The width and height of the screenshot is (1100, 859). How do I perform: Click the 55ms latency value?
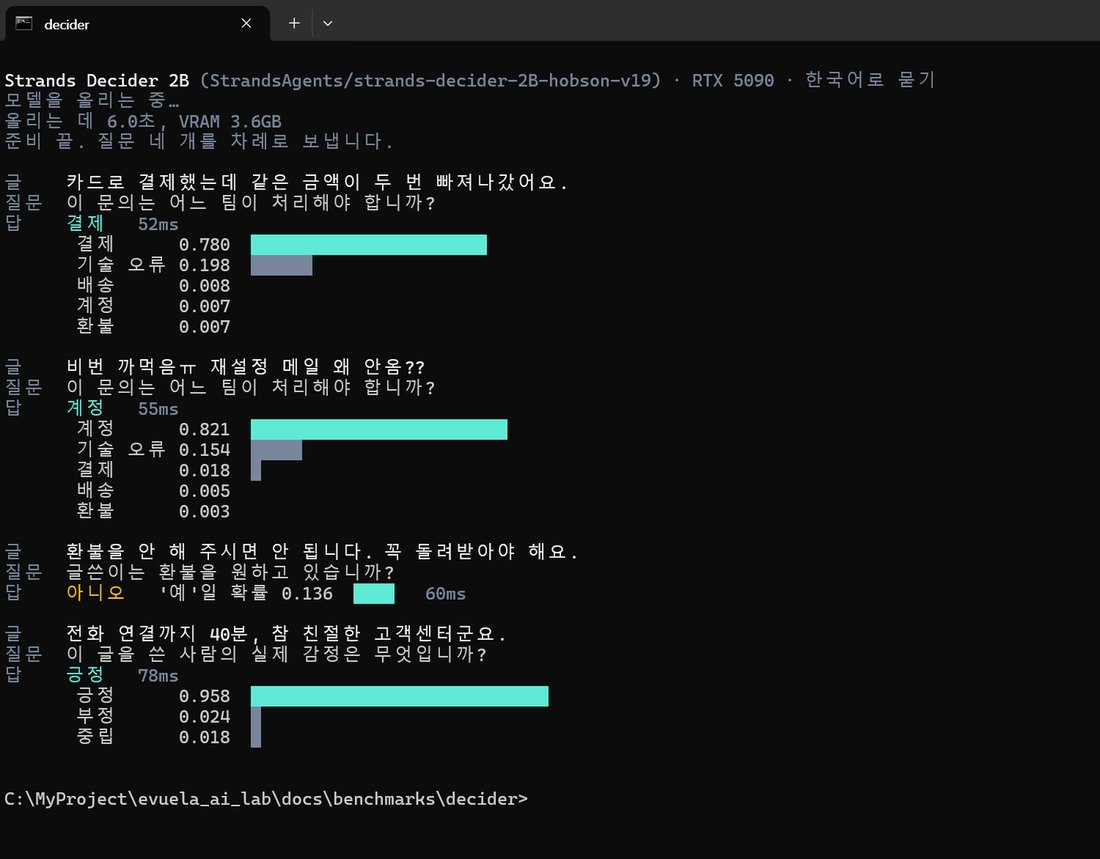(x=158, y=409)
